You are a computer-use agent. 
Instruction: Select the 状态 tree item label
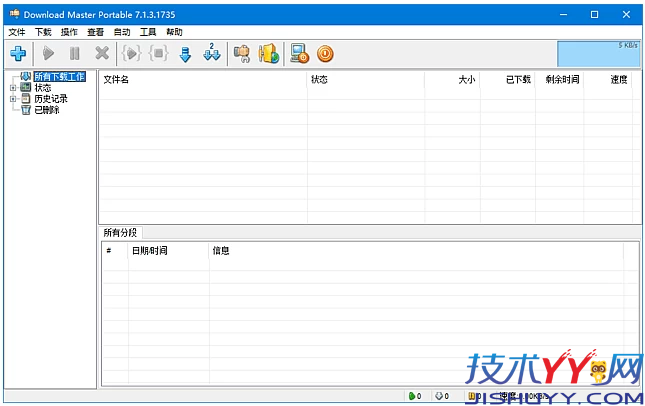[43, 88]
